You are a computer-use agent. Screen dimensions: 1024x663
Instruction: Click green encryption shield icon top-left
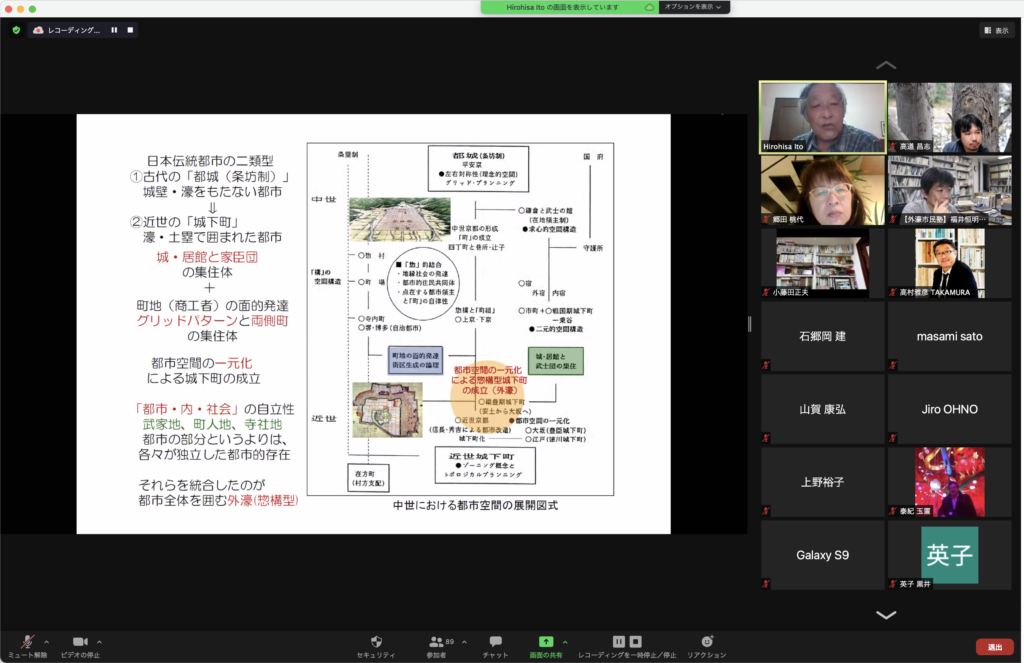pos(16,30)
